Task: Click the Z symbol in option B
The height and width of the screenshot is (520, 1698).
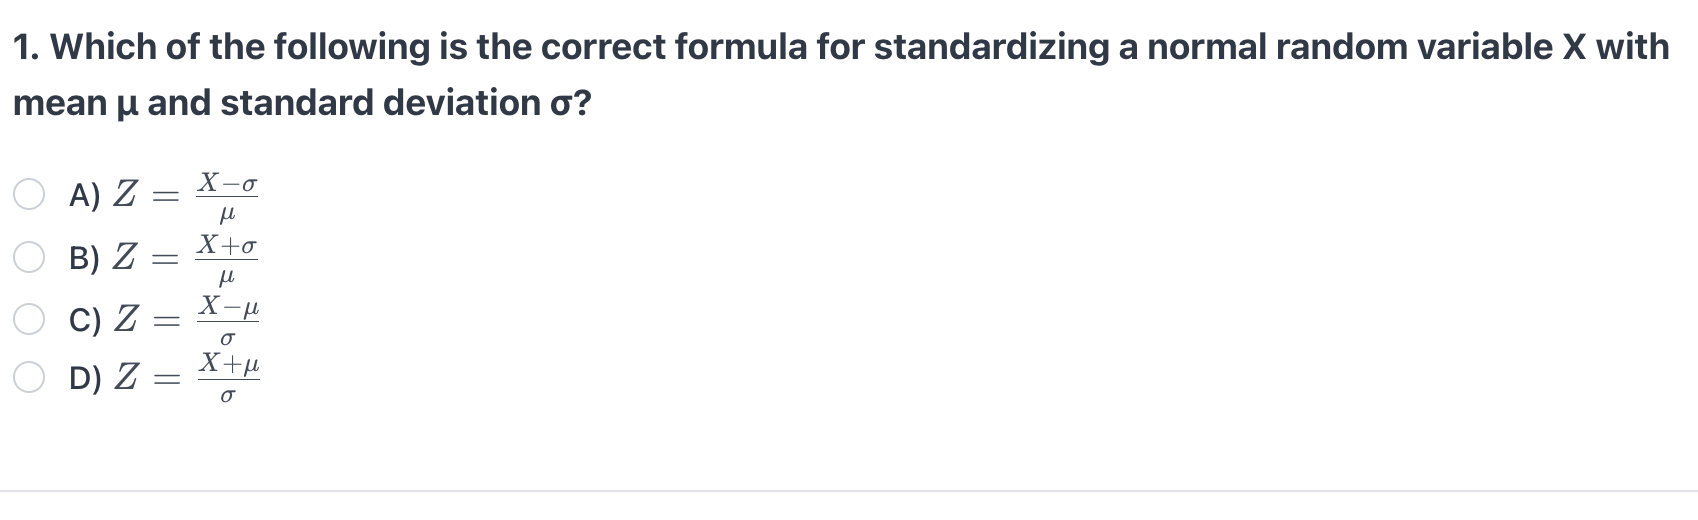Action: point(126,257)
